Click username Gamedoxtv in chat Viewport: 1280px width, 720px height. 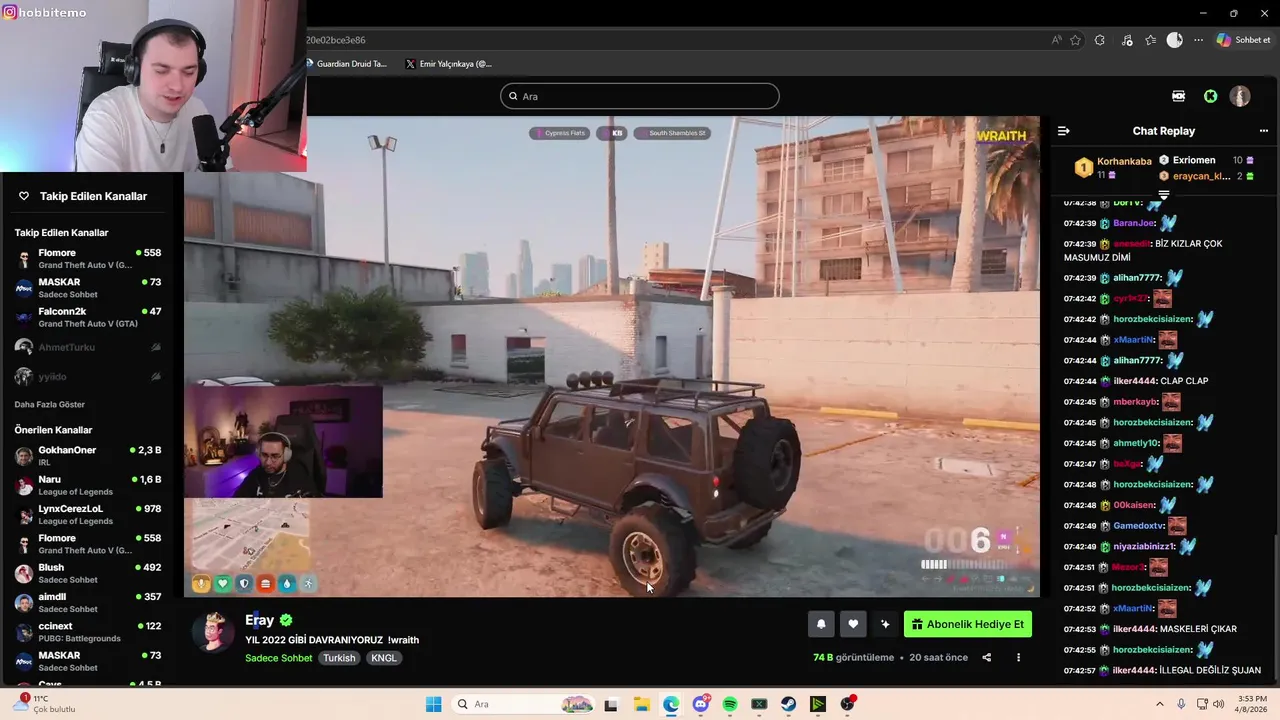tap(1139, 526)
